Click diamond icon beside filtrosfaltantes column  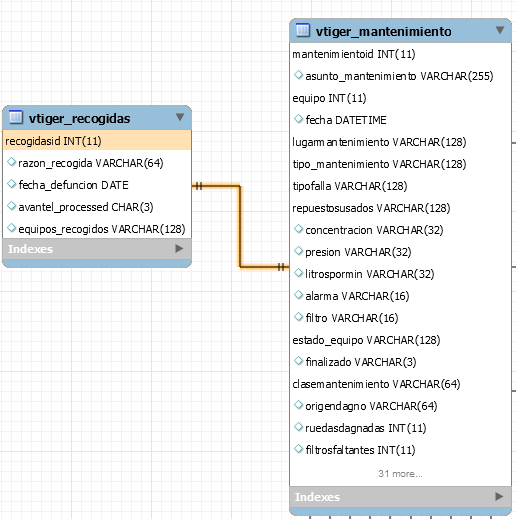tap(298, 449)
